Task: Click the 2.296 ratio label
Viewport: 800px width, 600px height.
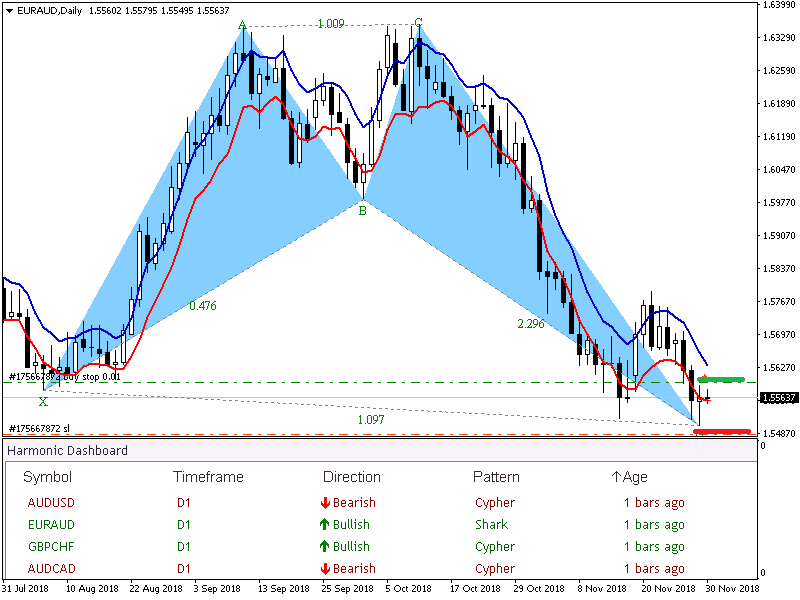Action: [x=531, y=323]
